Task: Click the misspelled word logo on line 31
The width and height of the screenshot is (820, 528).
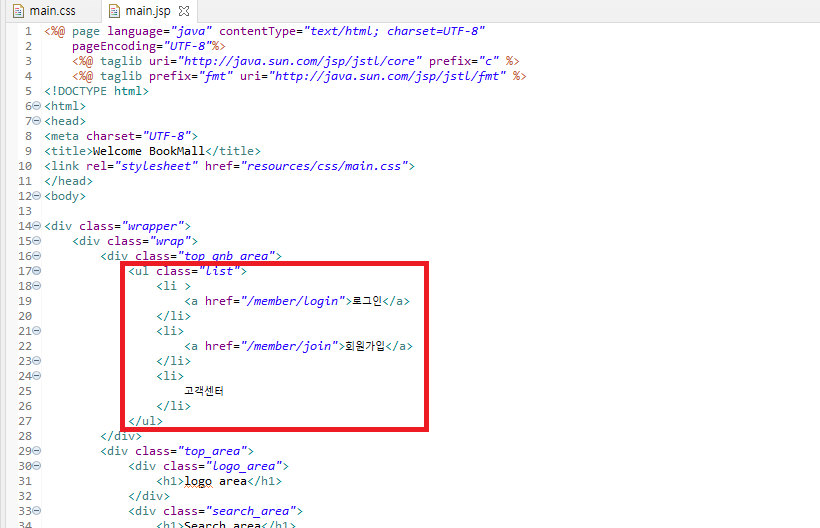Action: tap(198, 481)
